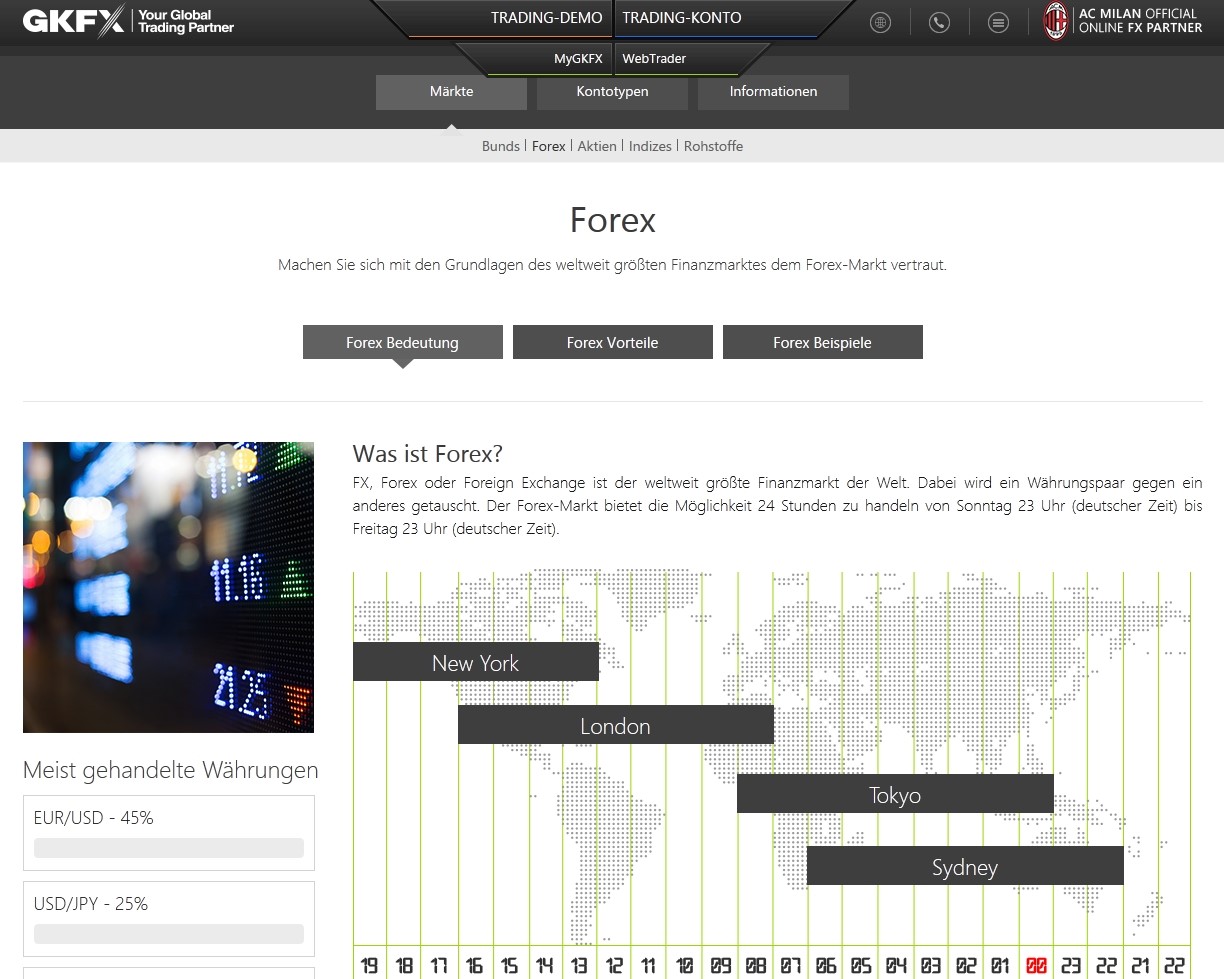Click the 12 hour marker
Image resolution: width=1224 pixels, height=979 pixels.
point(614,965)
